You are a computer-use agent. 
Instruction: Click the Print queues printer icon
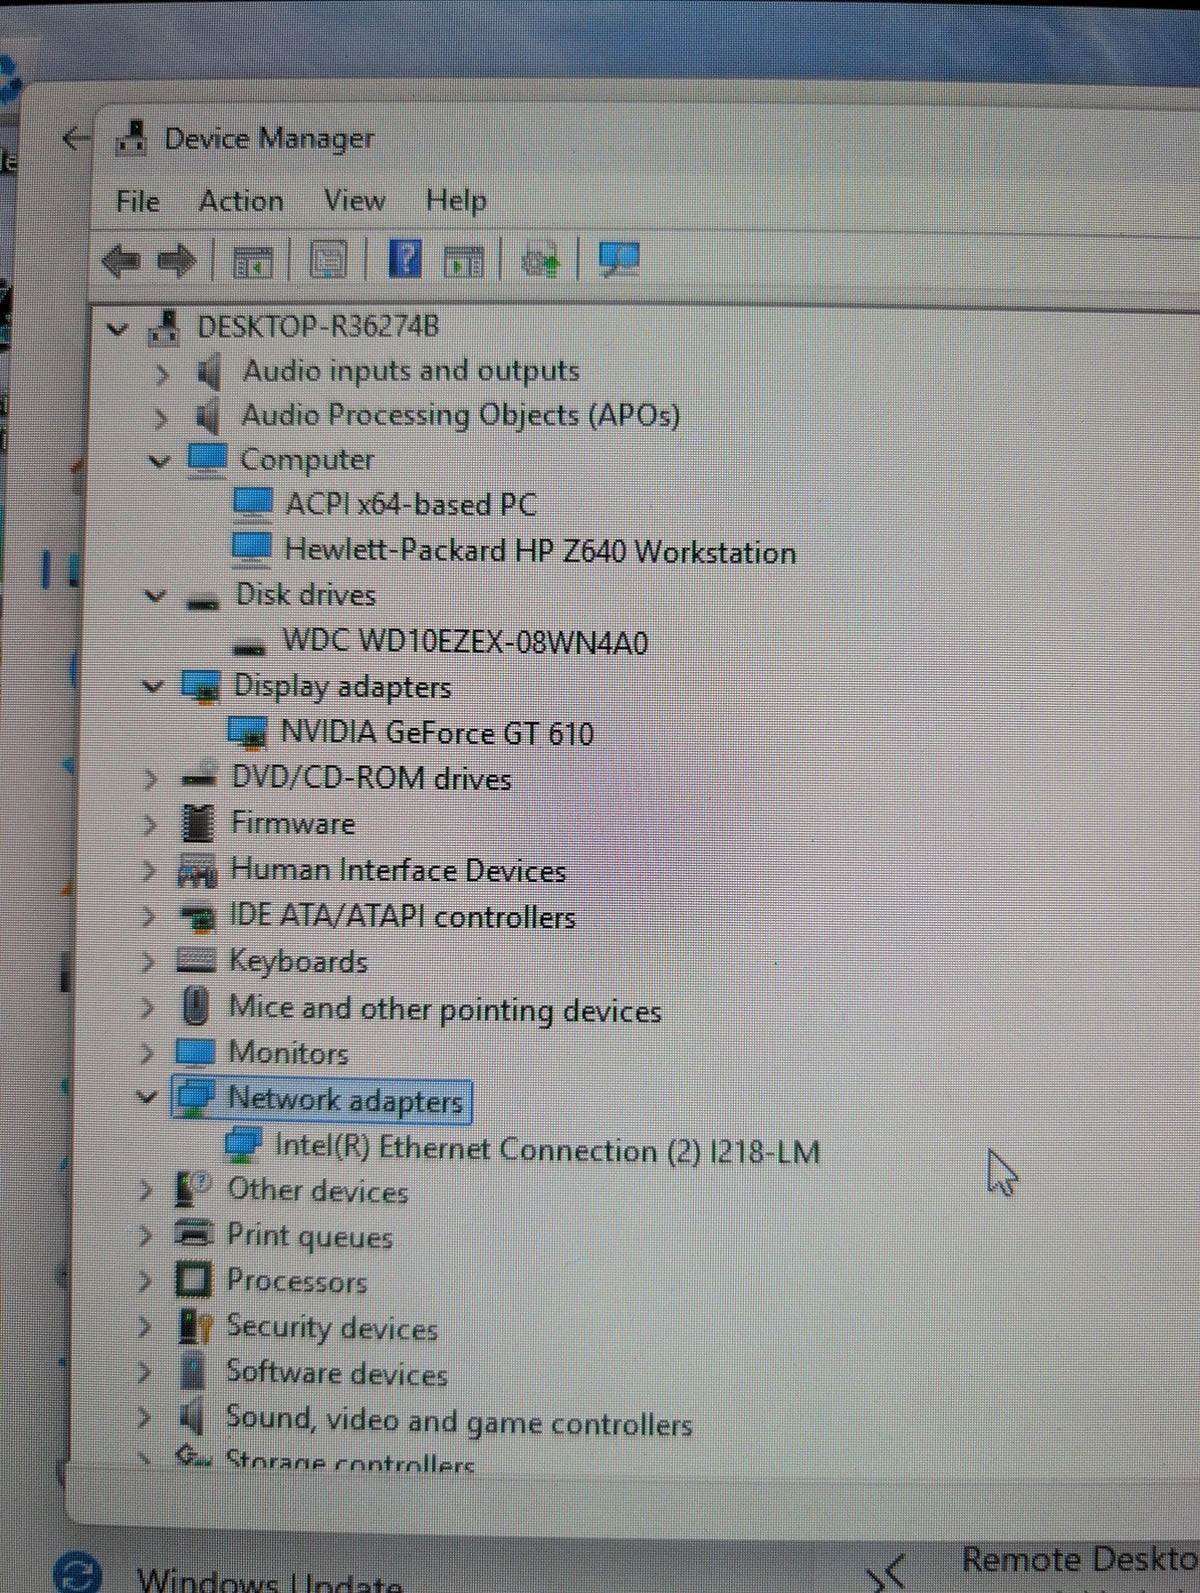pyautogui.click(x=192, y=1234)
